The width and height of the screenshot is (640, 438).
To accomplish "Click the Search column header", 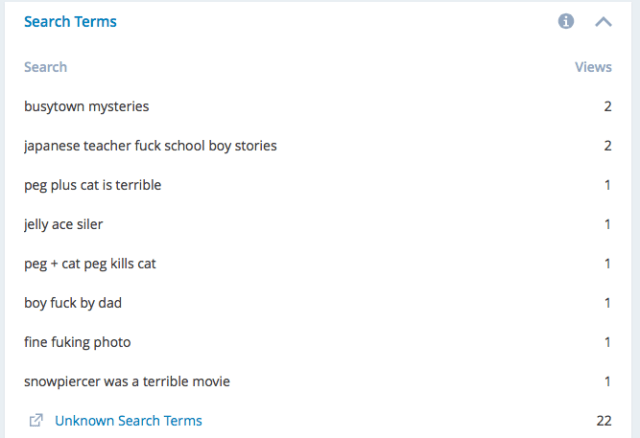I will click(x=45, y=67).
